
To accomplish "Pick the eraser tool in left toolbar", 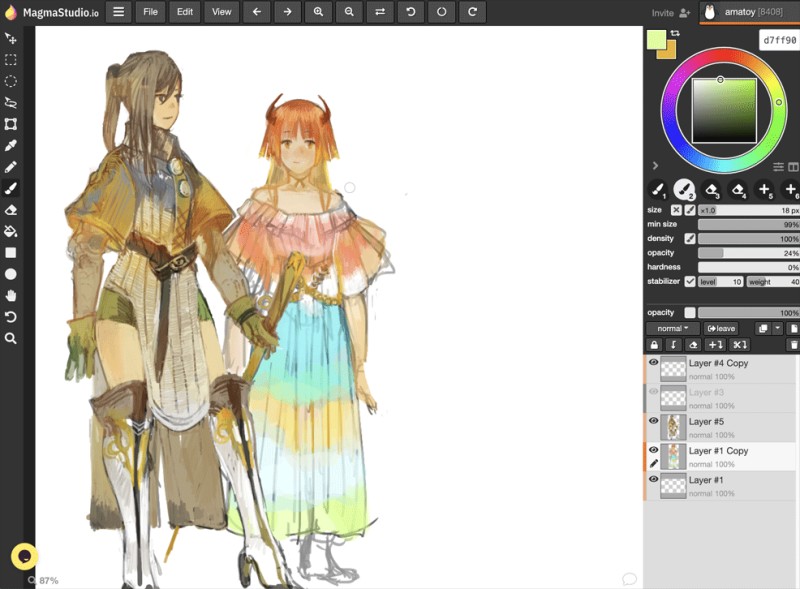I will [x=11, y=210].
